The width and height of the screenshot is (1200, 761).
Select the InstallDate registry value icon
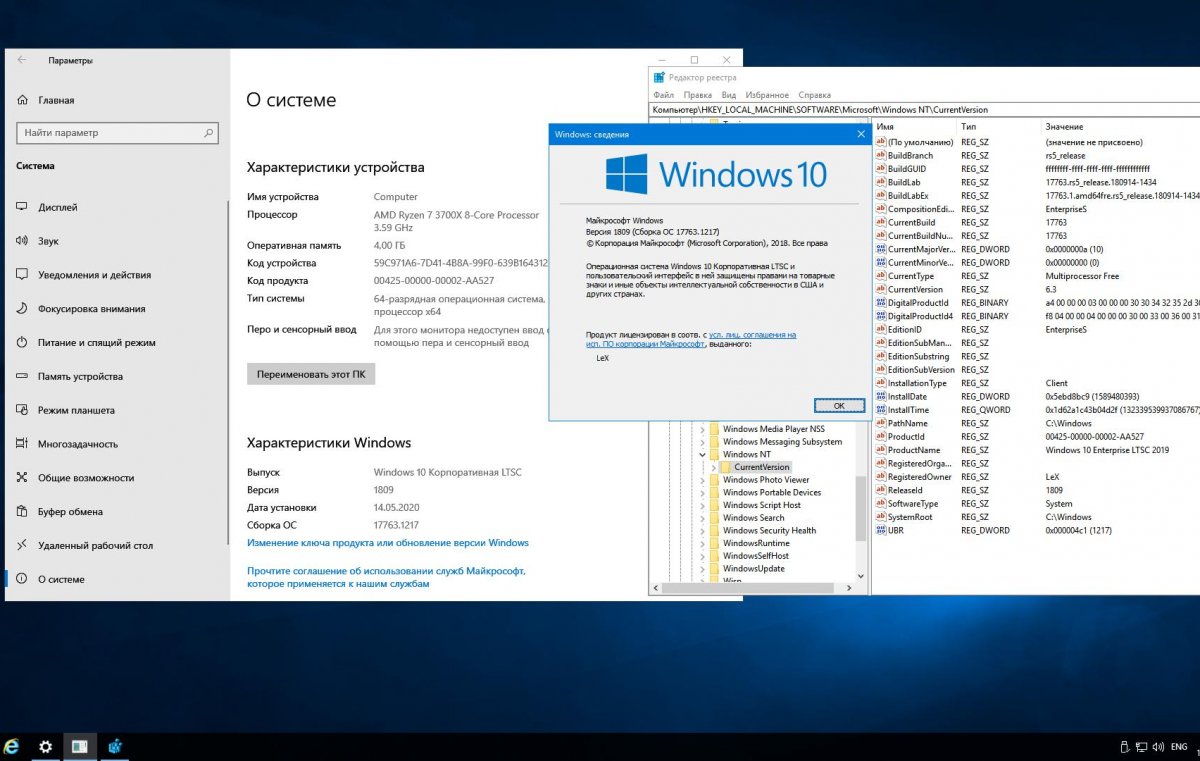point(881,396)
